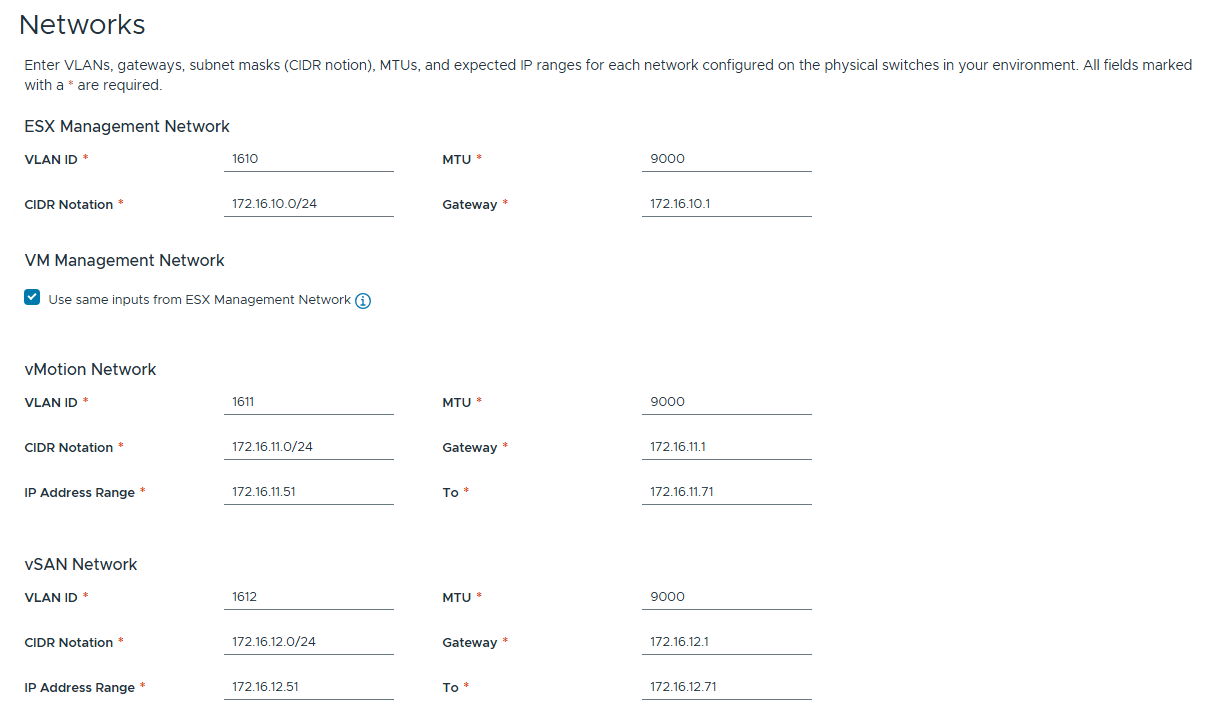Focus the vMotion CIDR Notation field
1205x725 pixels.
click(x=308, y=447)
